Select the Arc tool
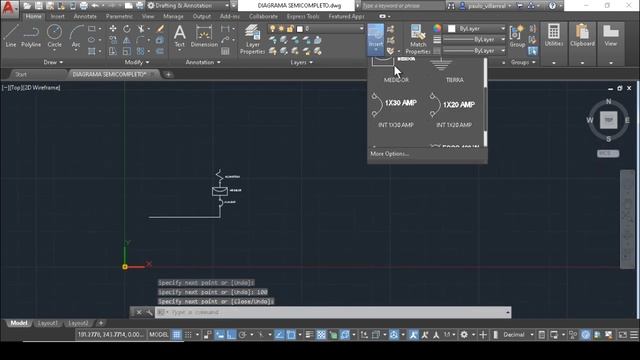 click(76, 36)
